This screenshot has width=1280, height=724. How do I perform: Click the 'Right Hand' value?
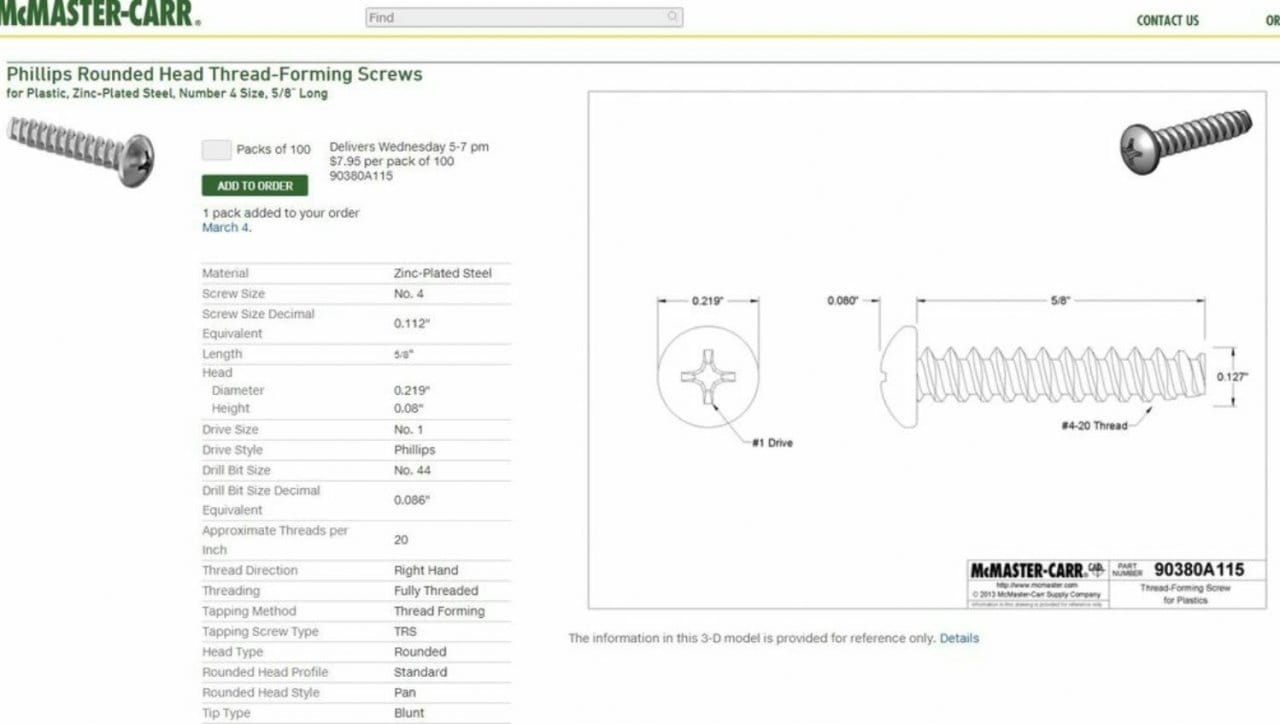coord(426,571)
